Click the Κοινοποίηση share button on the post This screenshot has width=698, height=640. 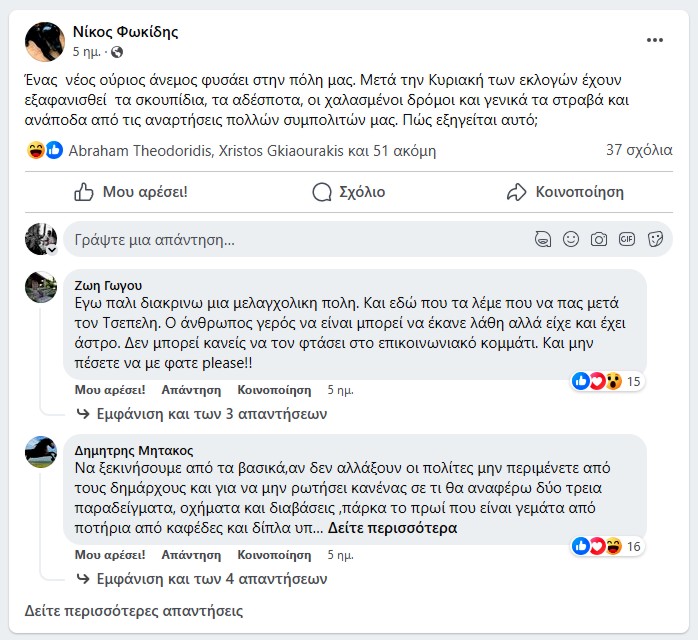(565, 192)
